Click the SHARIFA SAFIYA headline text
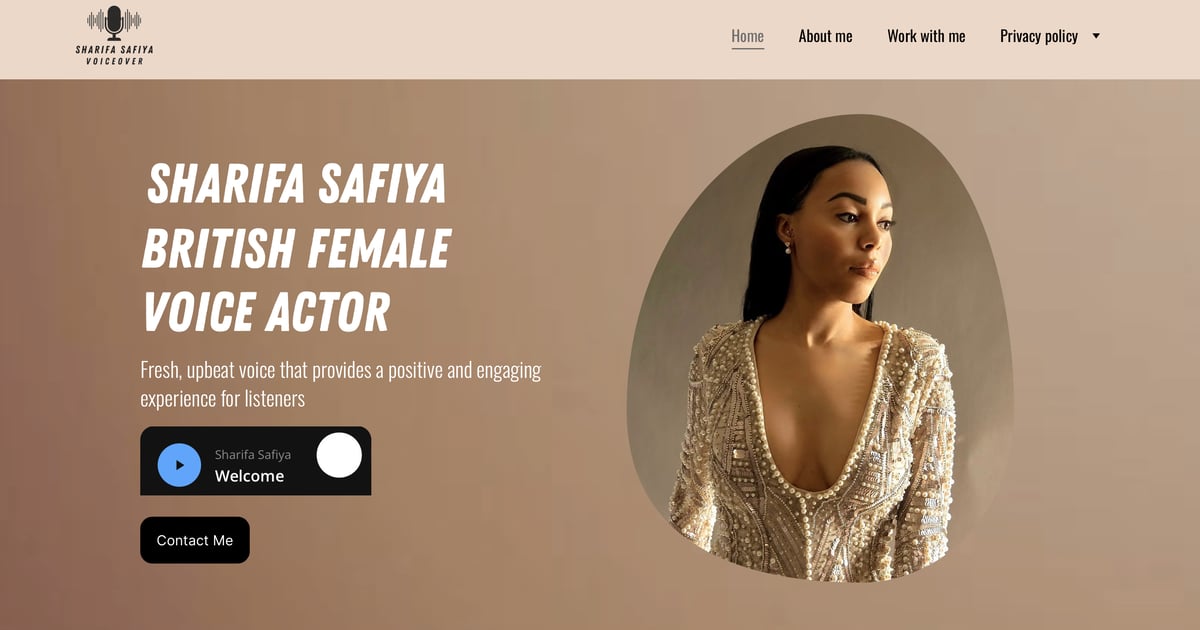1200x630 pixels. [x=296, y=183]
